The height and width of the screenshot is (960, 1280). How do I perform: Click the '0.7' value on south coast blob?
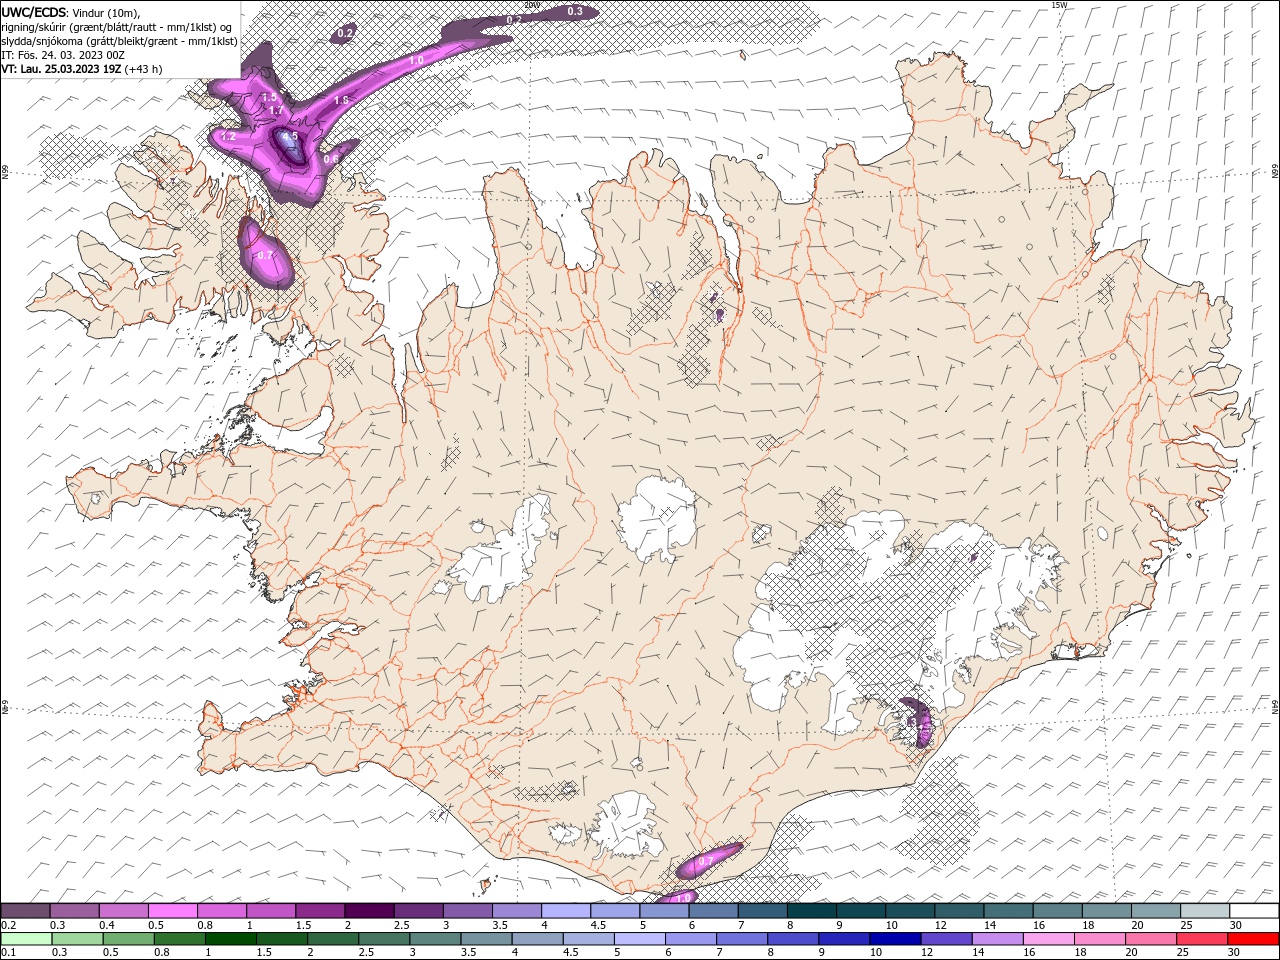705,861
